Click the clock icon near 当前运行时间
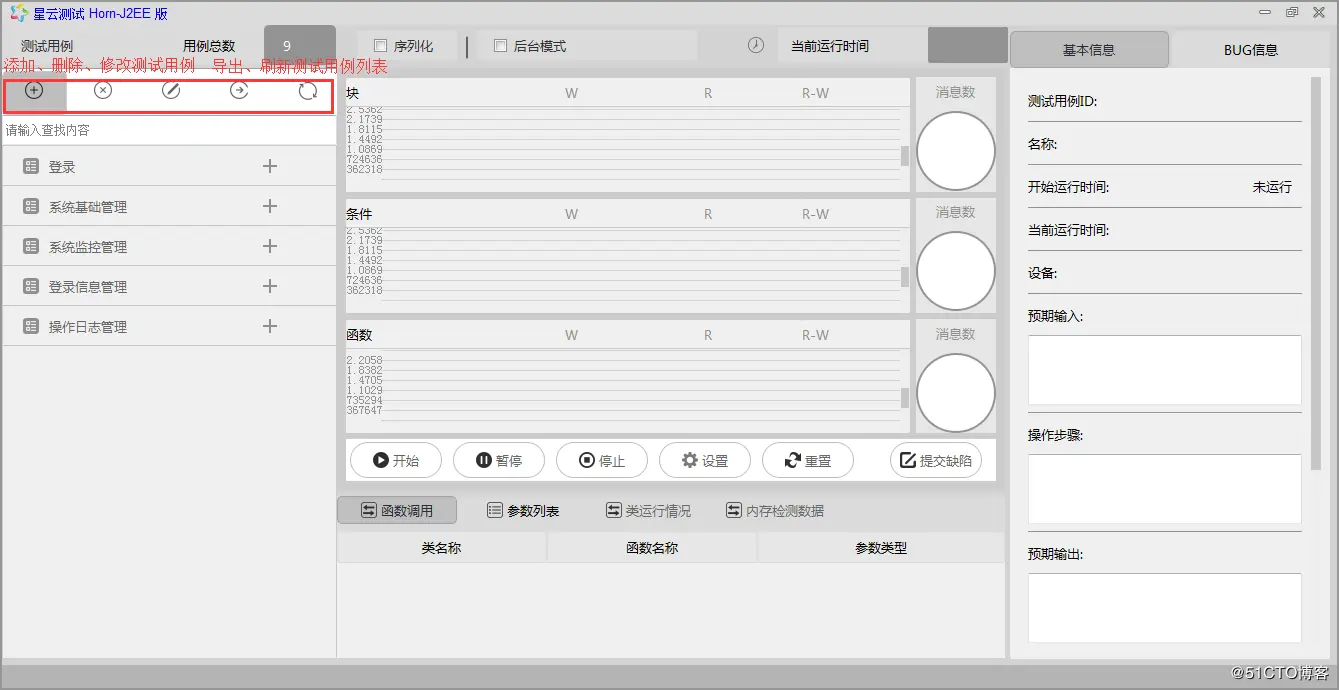Viewport: 1339px width, 690px height. coord(756,45)
